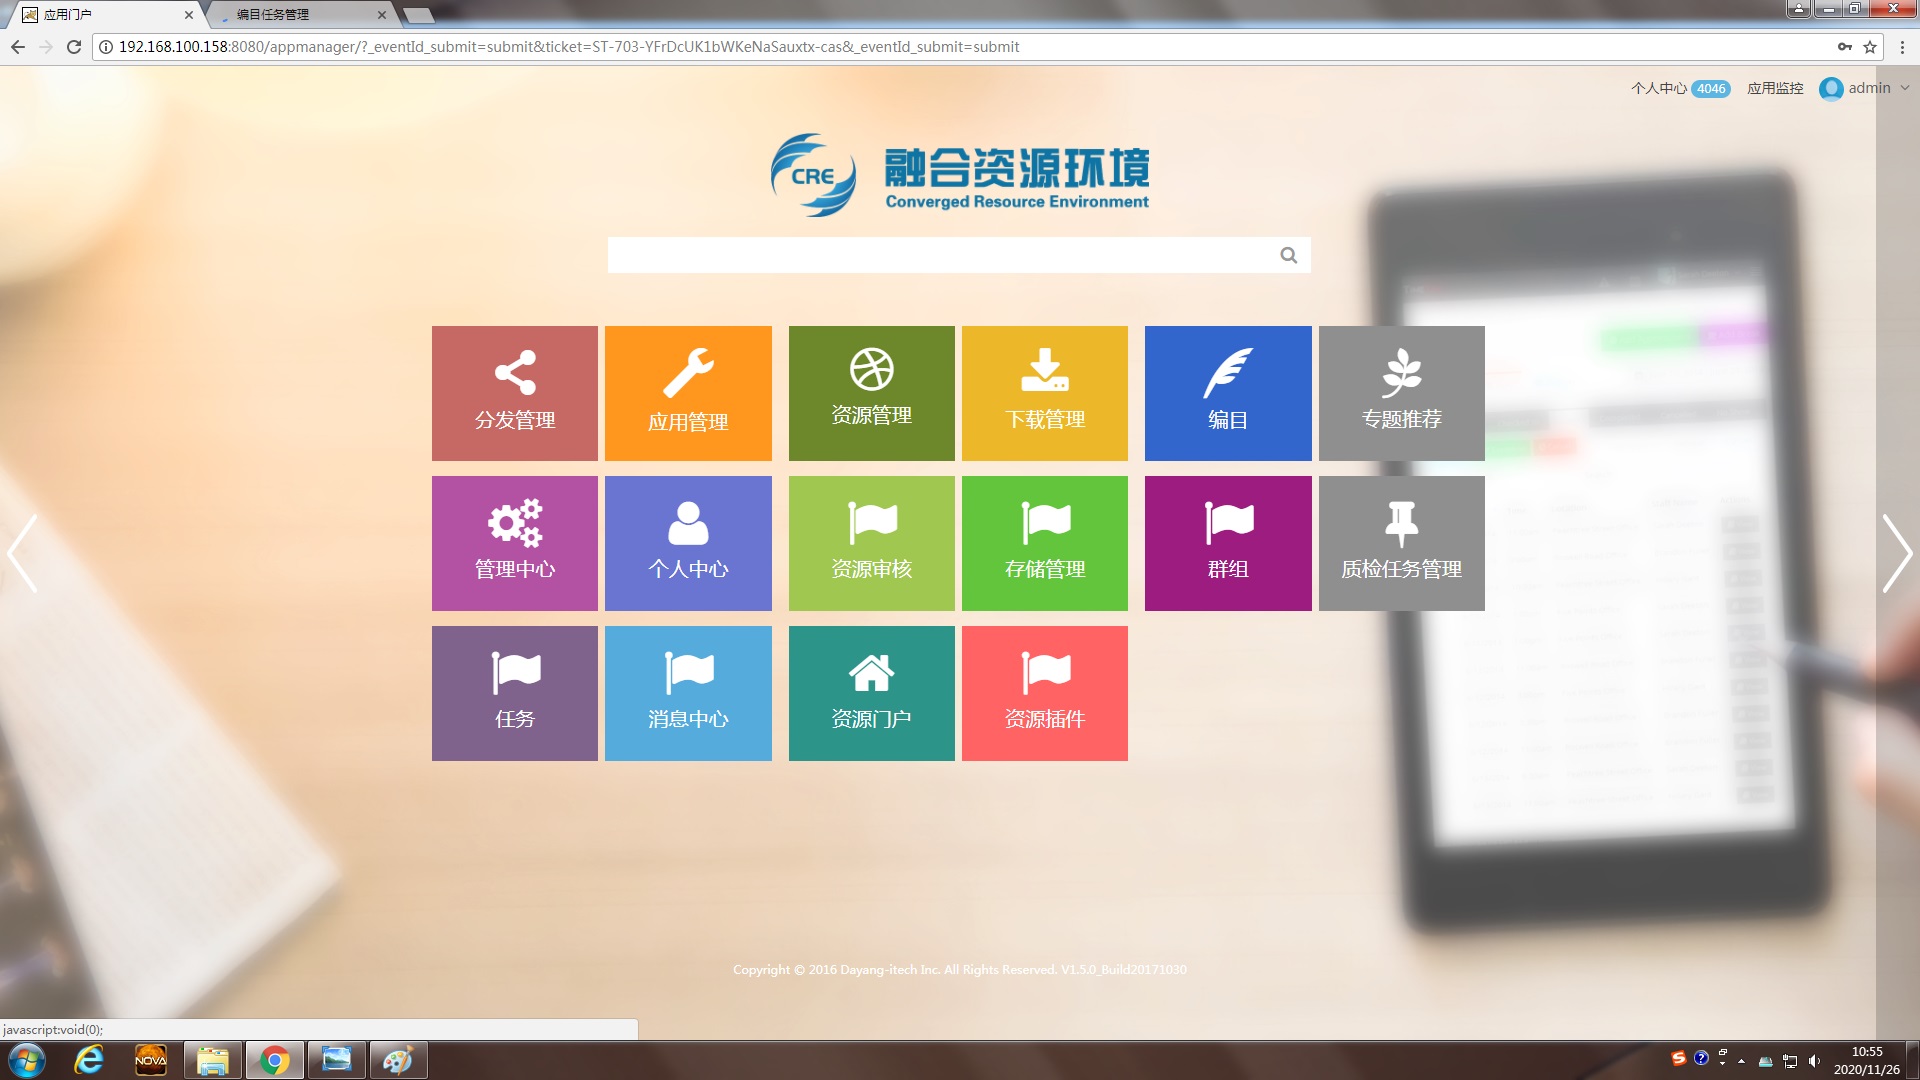Switch to the 编目任务管理 browser tab
The height and width of the screenshot is (1080, 1920).
pos(290,15)
